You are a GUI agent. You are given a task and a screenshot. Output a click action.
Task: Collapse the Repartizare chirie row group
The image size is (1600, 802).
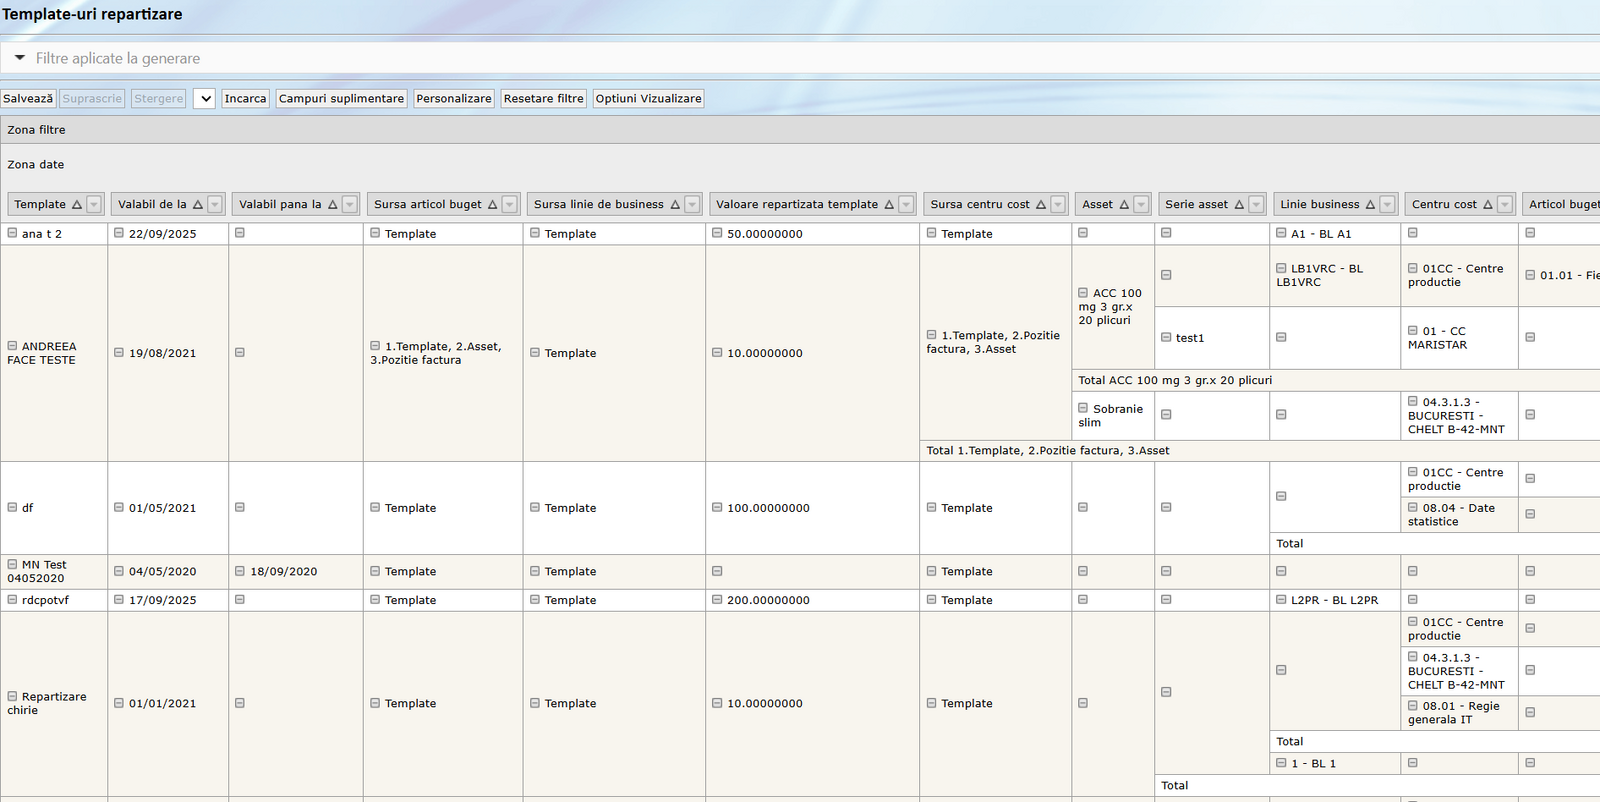click(13, 696)
